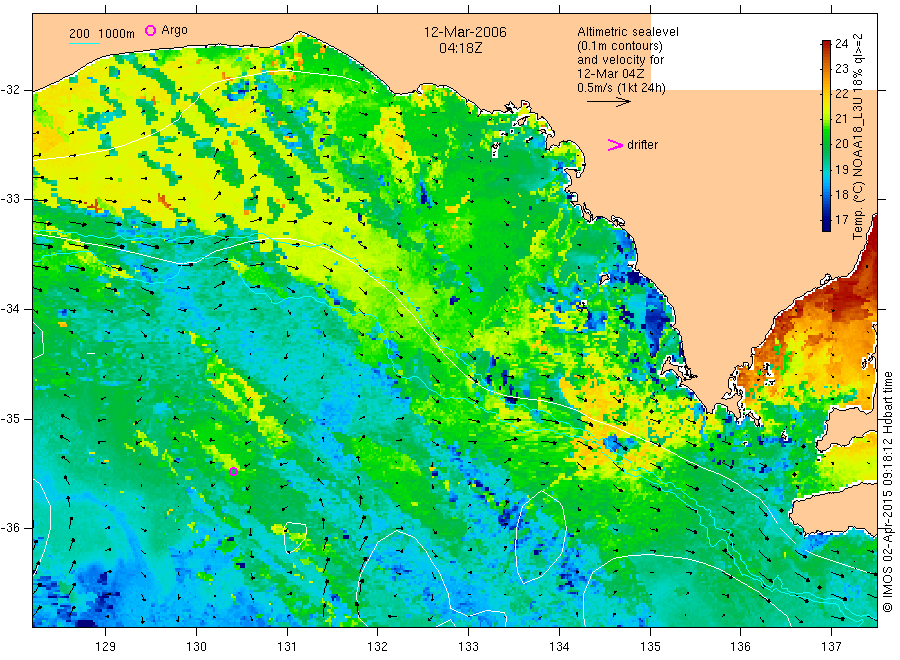
Task: Click the temperature color bar
Action: [826, 135]
